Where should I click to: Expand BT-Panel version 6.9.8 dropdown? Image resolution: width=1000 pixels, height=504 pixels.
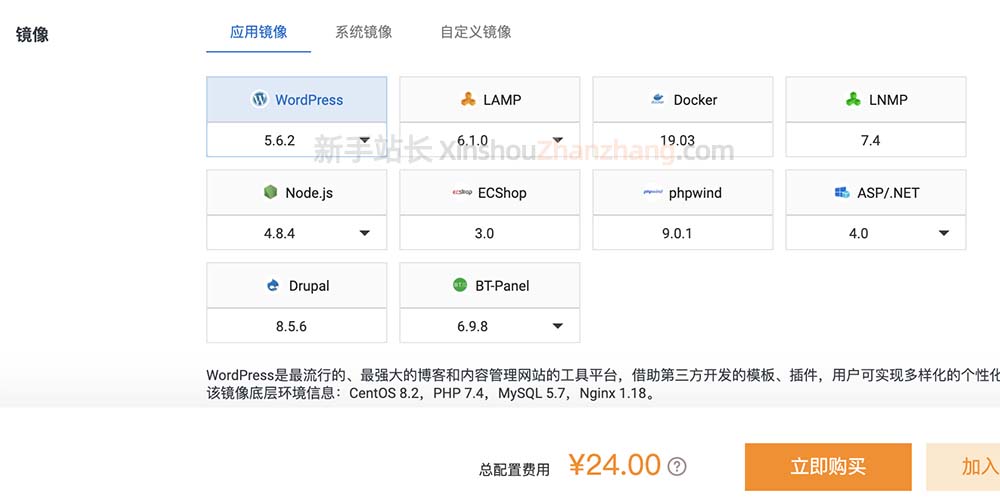(x=558, y=326)
